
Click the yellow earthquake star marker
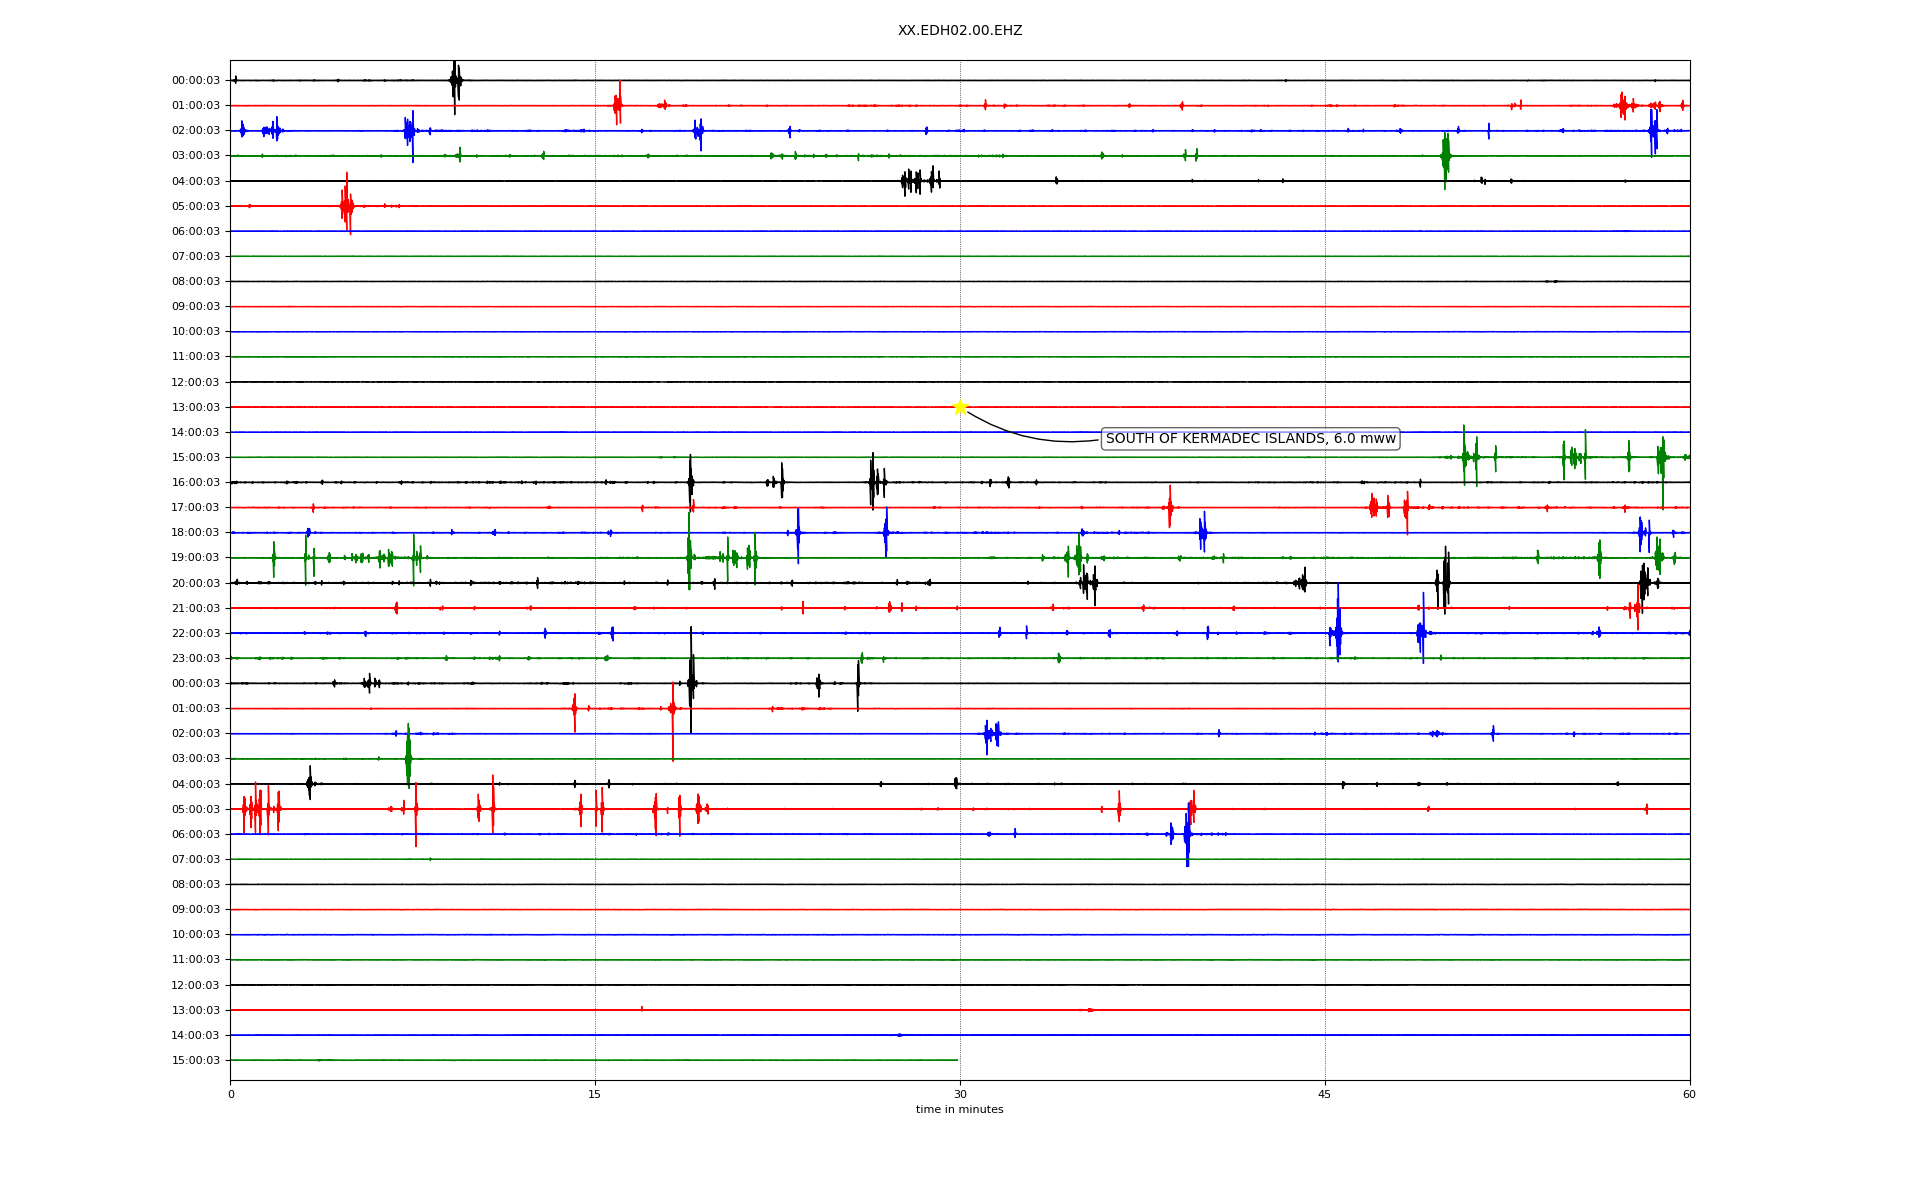960,407
